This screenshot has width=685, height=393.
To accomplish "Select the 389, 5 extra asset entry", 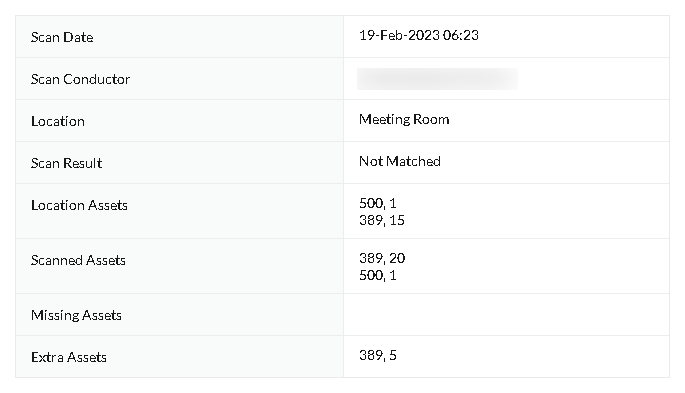I will (x=377, y=355).
